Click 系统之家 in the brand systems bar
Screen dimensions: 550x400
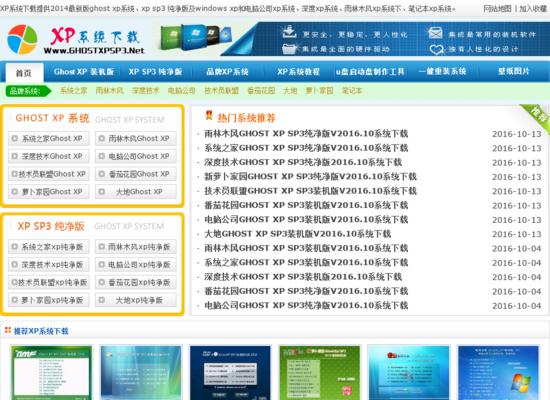coord(73,91)
